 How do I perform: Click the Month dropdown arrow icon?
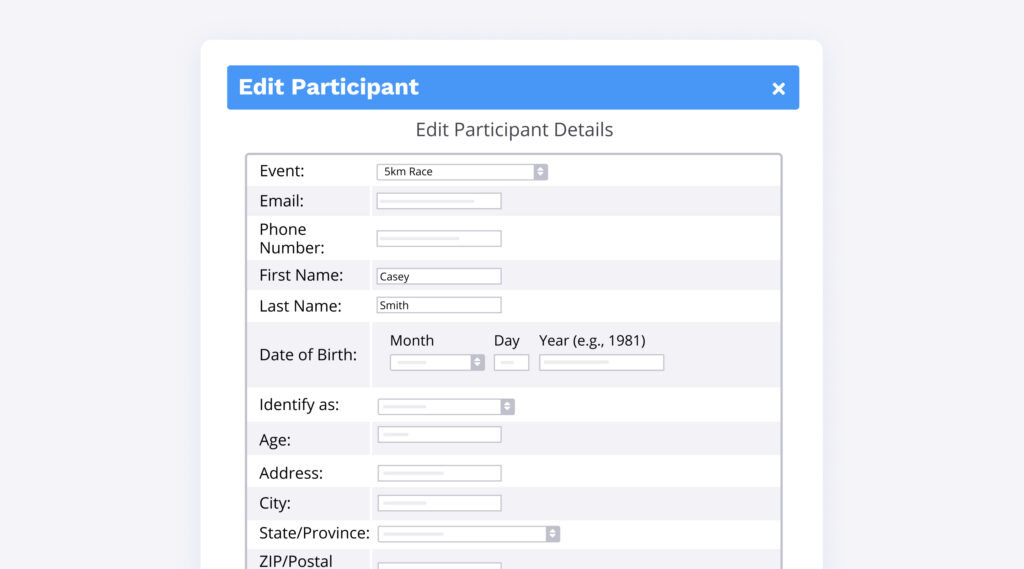coord(477,362)
